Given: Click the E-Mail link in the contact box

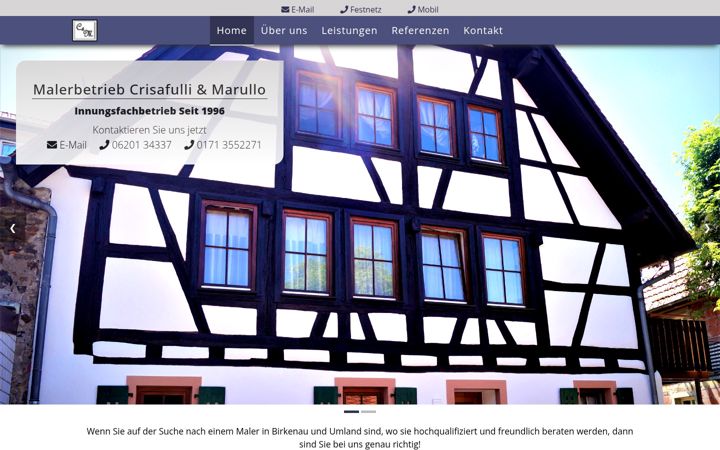Looking at the screenshot, I should click(67, 145).
